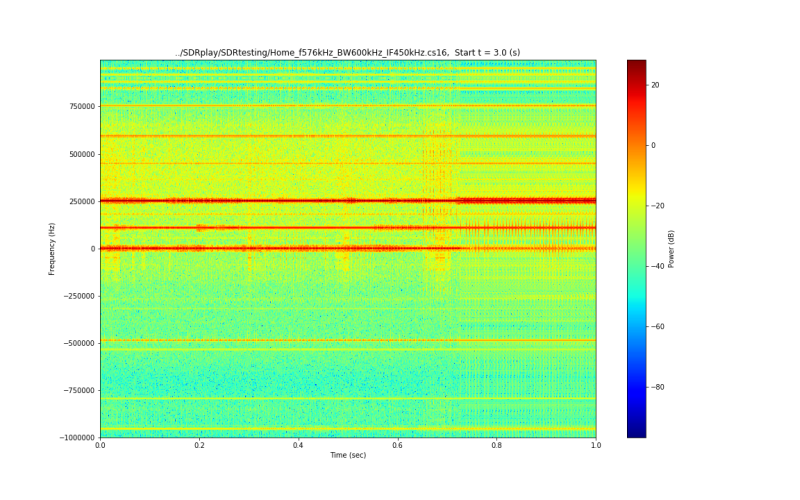Click the 'Power (dB)' colorbar label

(x=671, y=249)
